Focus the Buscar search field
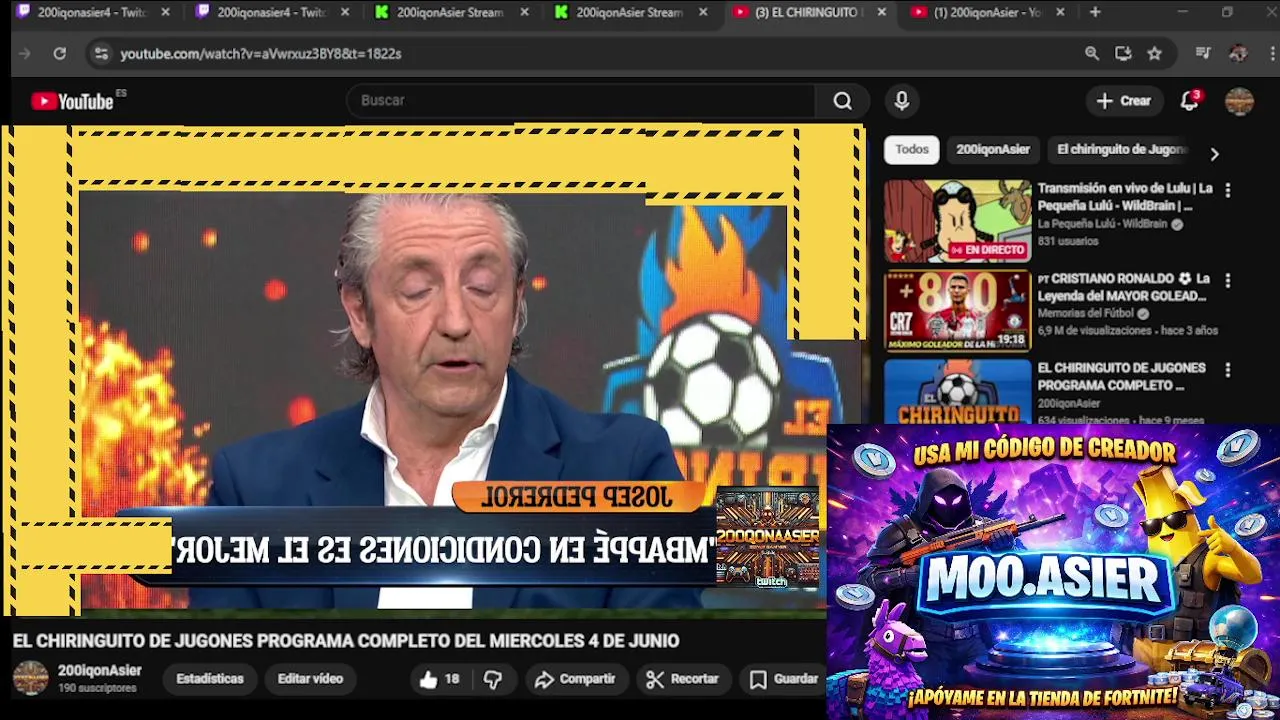Screen dimensions: 1280x720 click(x=580, y=101)
